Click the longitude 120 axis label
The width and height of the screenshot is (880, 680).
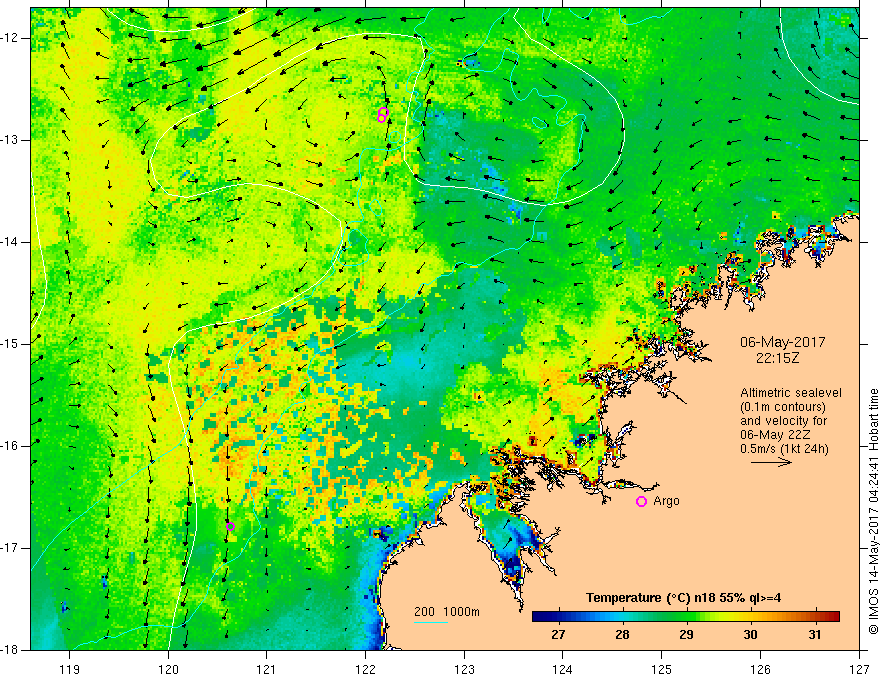tap(168, 669)
